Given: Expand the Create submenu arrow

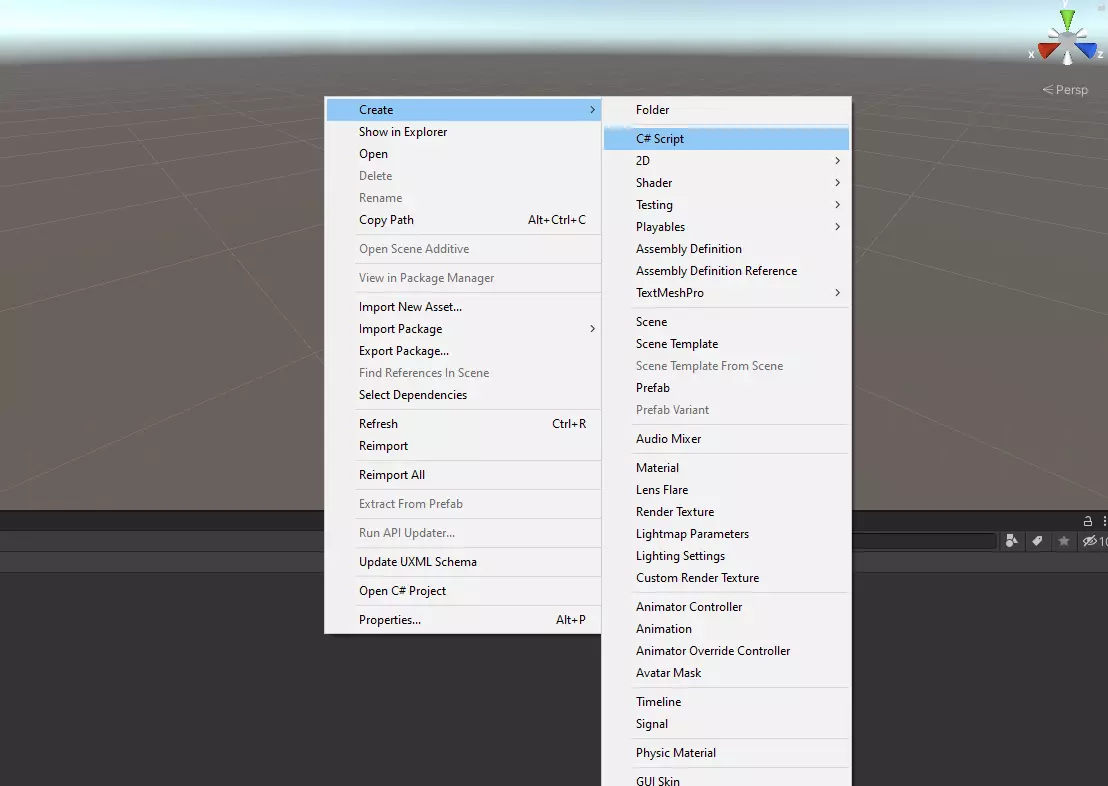Looking at the screenshot, I should point(592,110).
